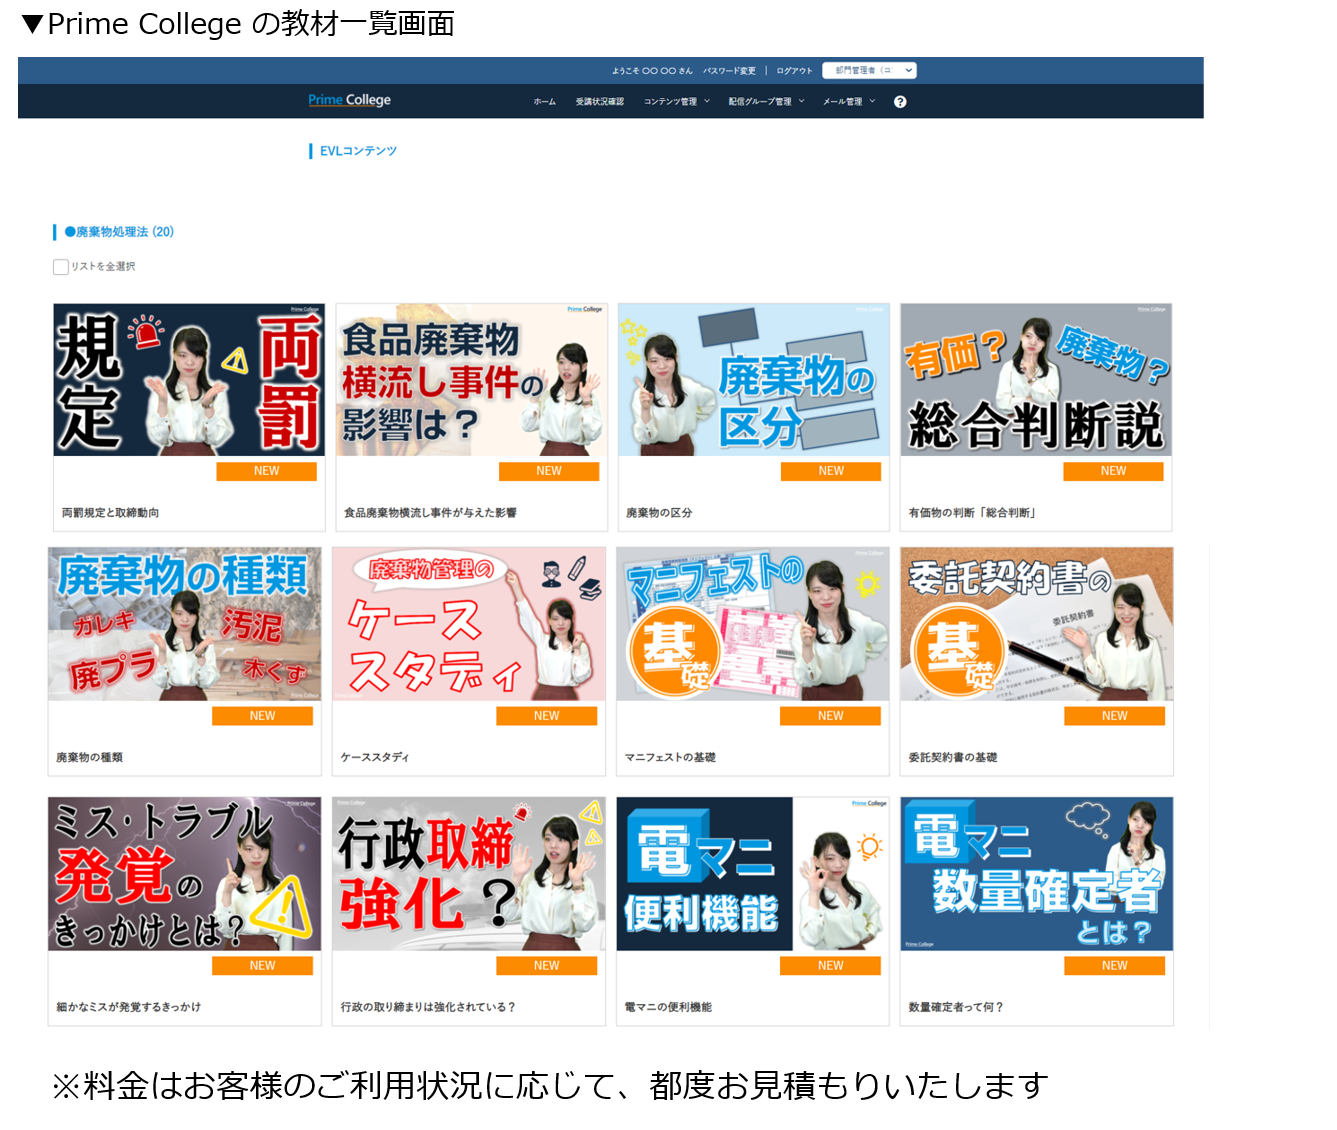Open the ケーススタディ thumbnail image

469,624
